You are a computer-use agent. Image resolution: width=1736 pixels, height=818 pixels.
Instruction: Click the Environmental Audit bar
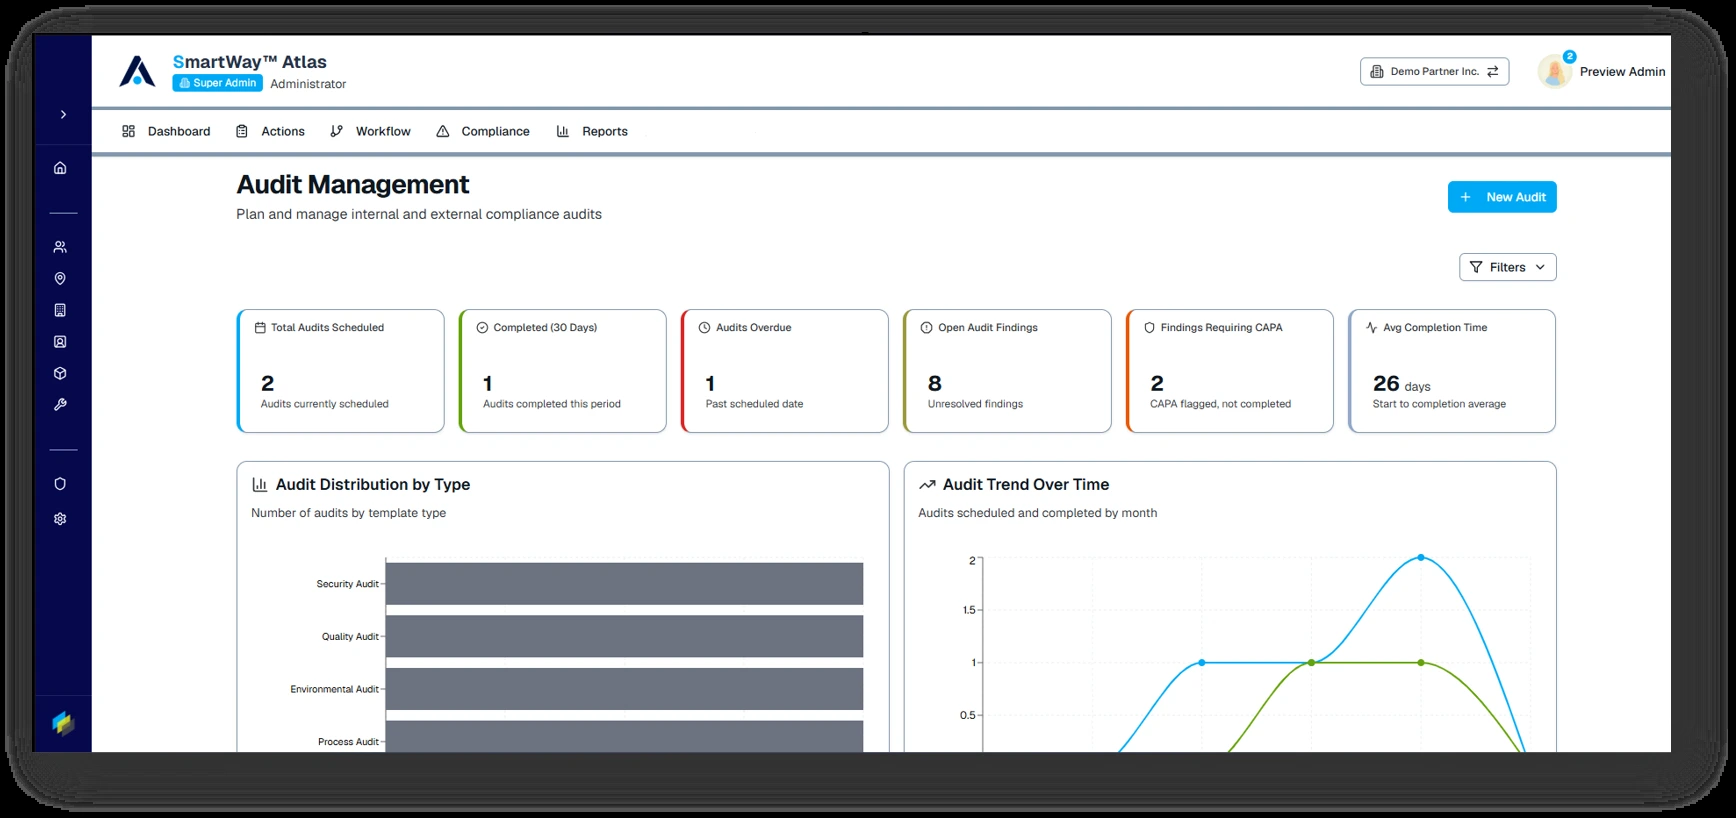pyautogui.click(x=624, y=689)
